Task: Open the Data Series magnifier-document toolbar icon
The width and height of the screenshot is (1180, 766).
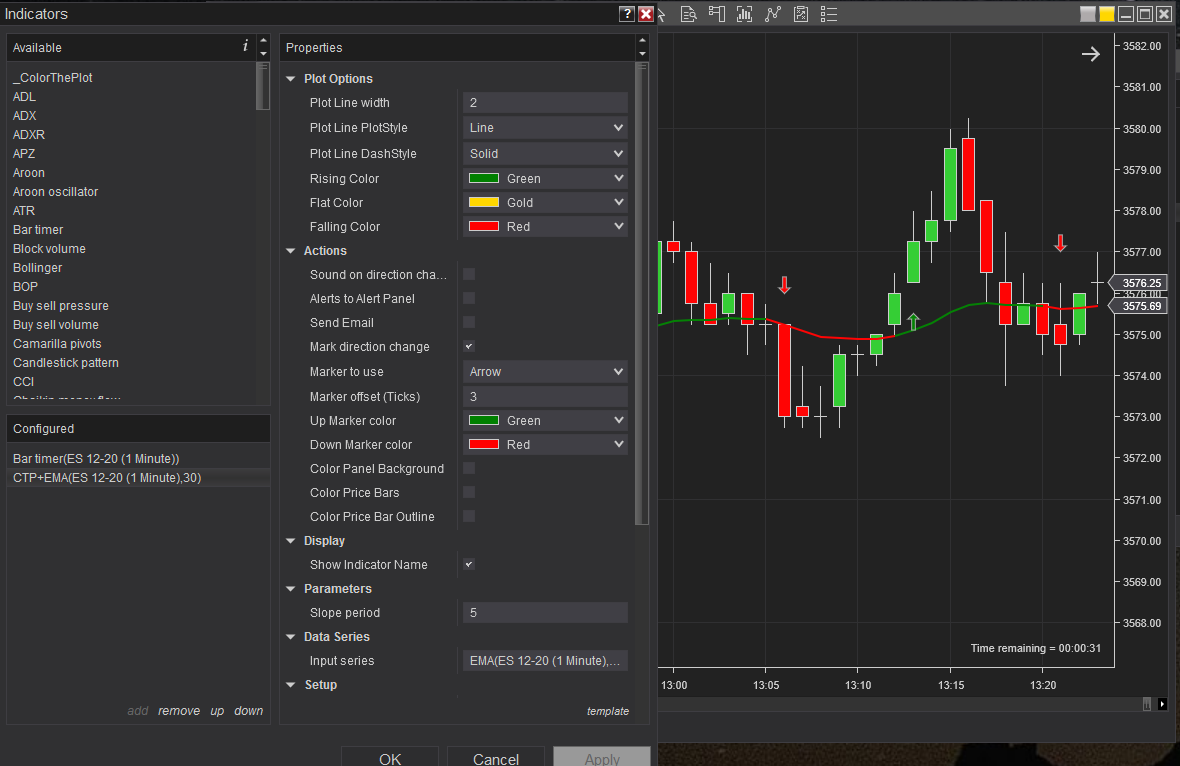Action: pos(688,14)
